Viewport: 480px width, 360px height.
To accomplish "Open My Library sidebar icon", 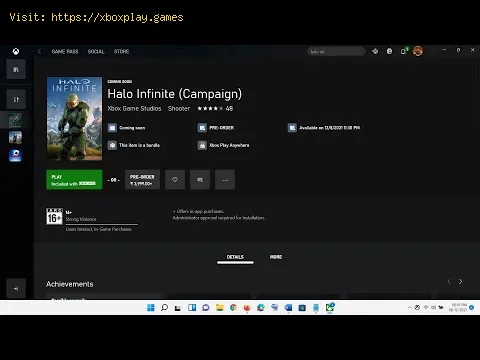I will 16,69.
